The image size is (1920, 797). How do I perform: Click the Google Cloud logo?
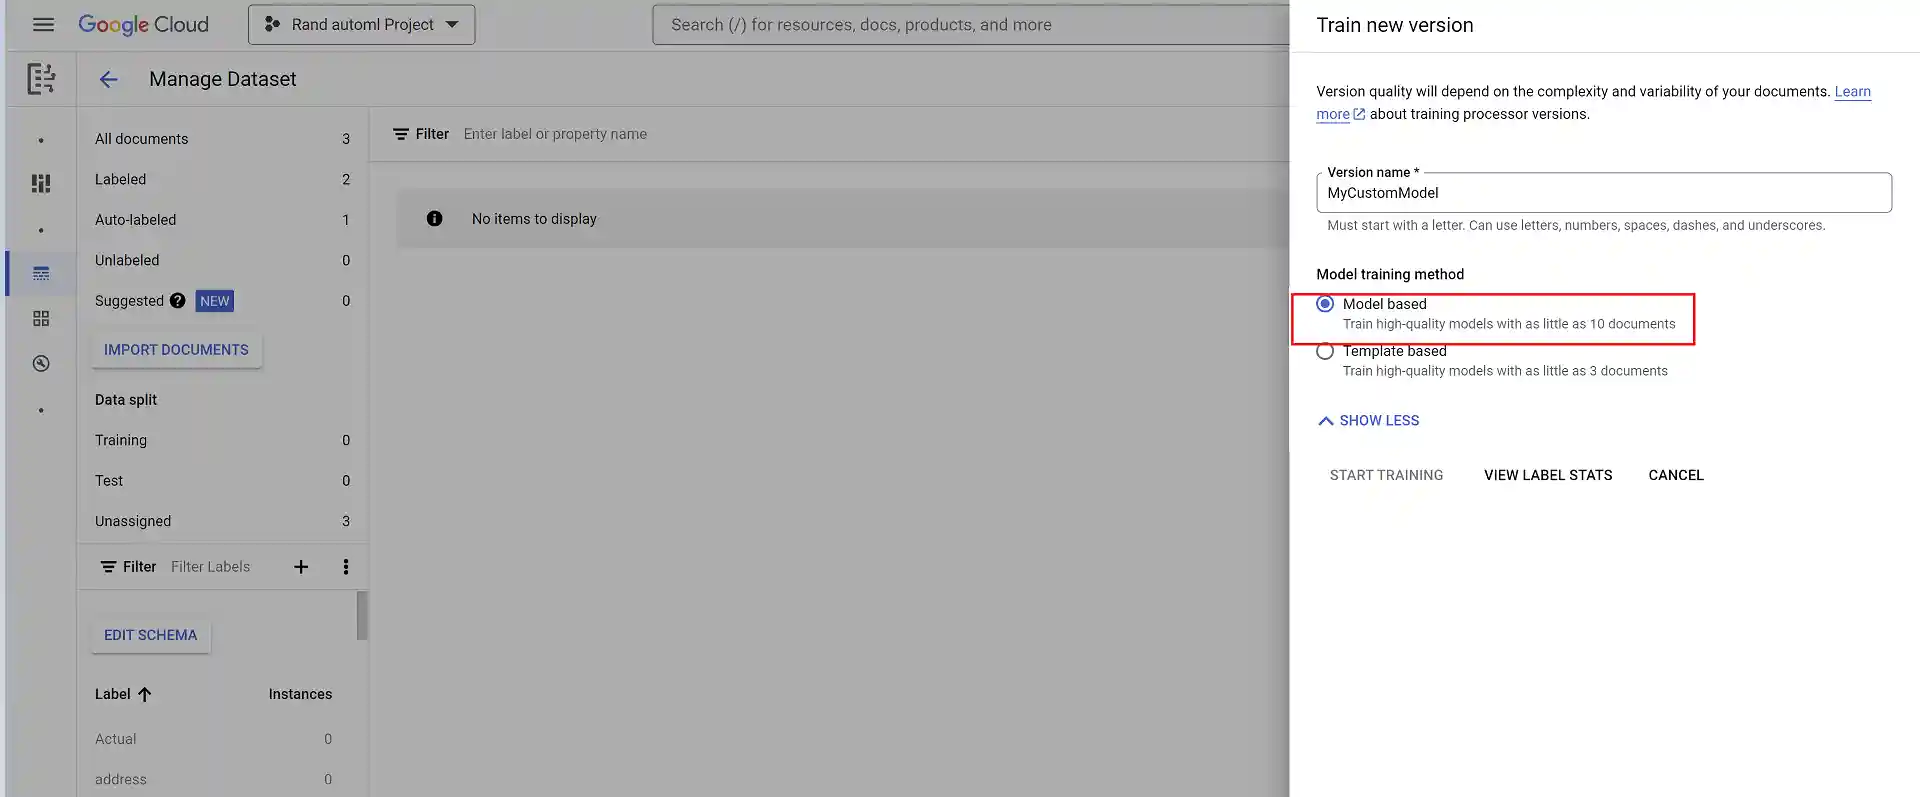click(143, 24)
